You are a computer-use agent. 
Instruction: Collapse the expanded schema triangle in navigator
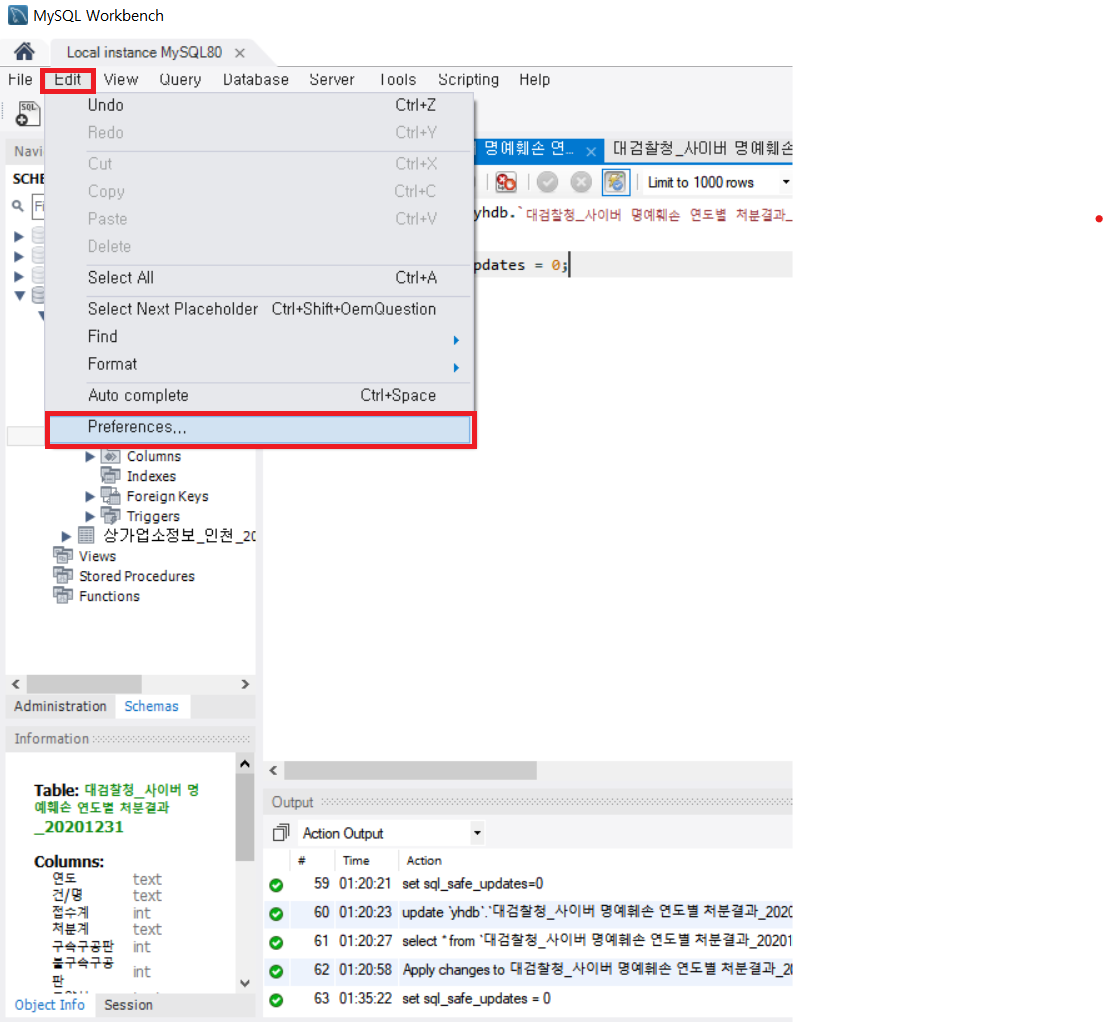(x=20, y=295)
